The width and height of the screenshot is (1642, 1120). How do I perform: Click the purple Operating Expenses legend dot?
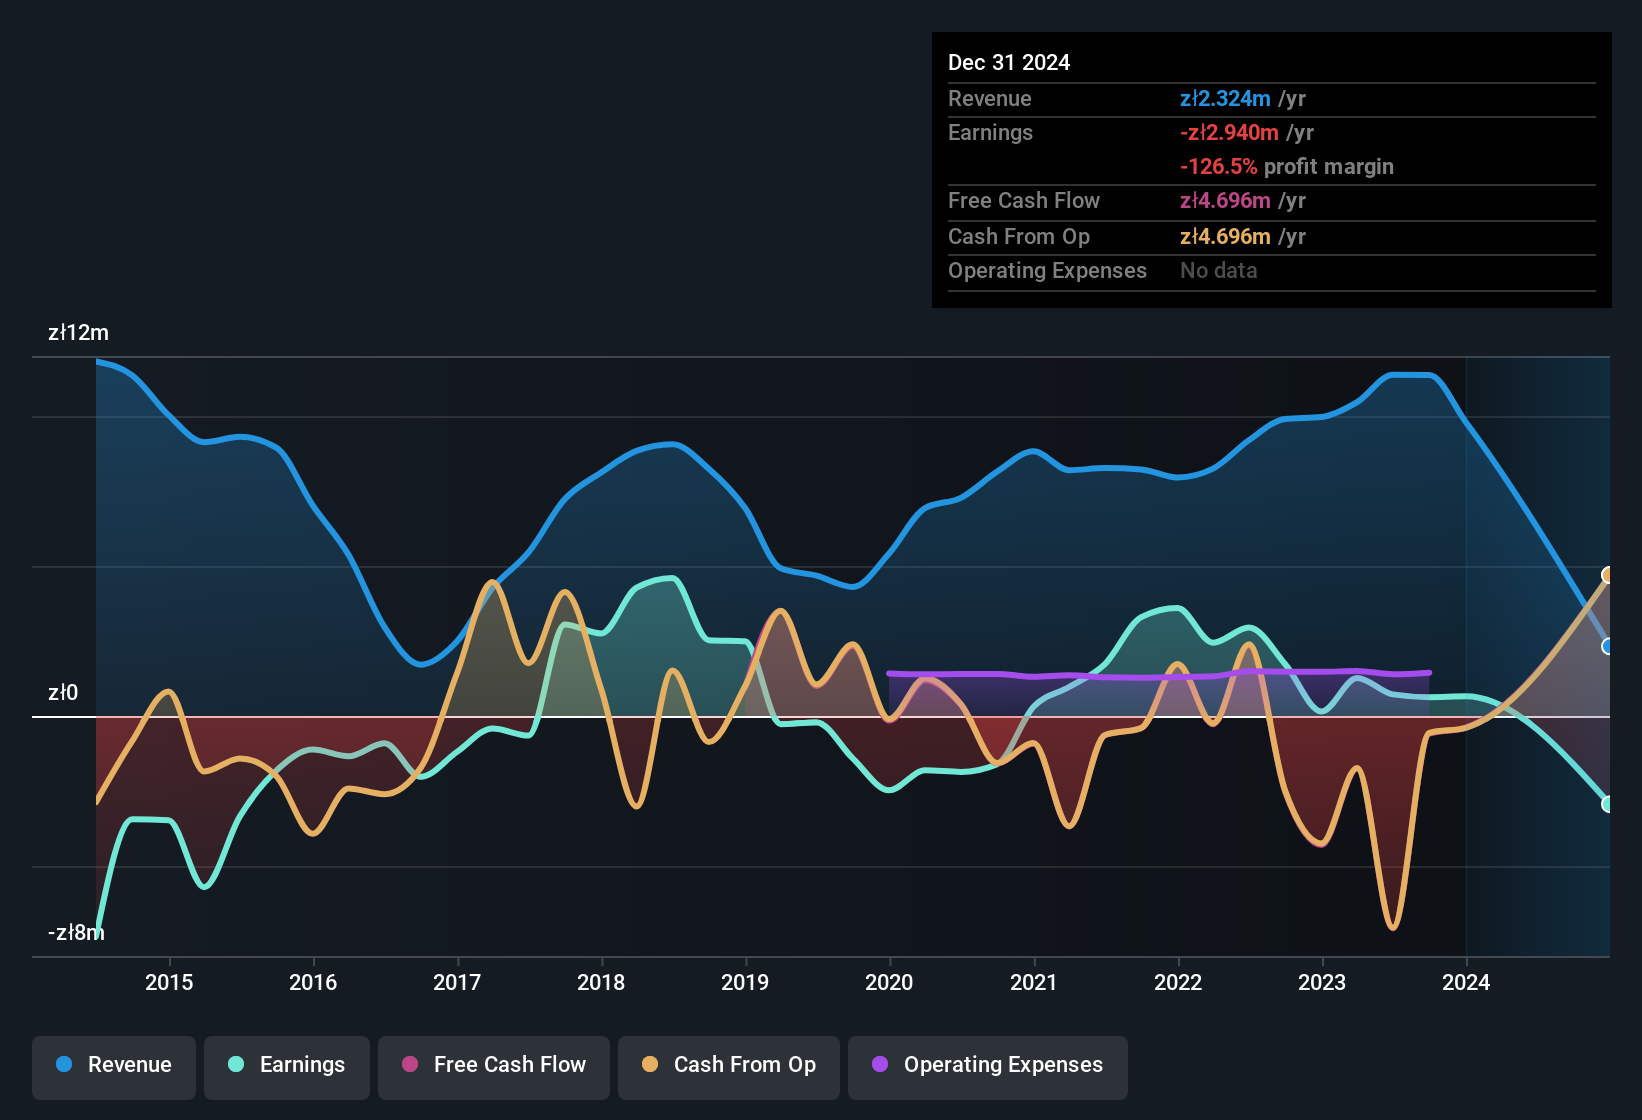click(878, 1065)
